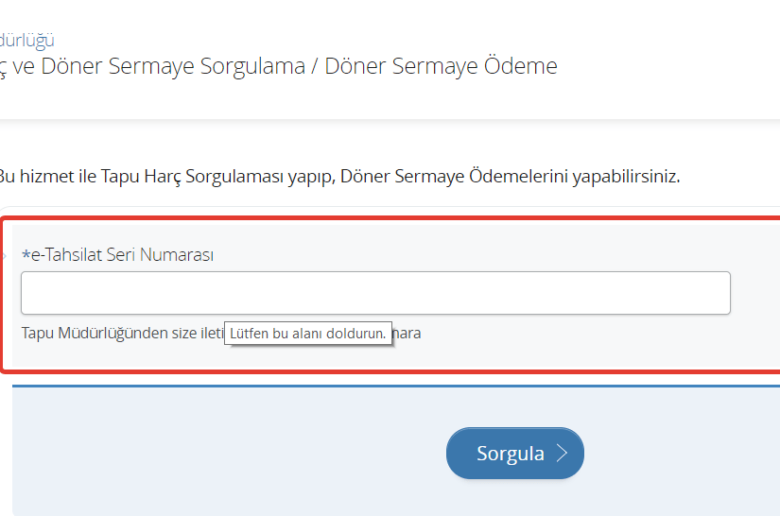The width and height of the screenshot is (780, 516).
Task: Click the chevron arrow inside Sorgula button
Action: pyautogui.click(x=562, y=453)
